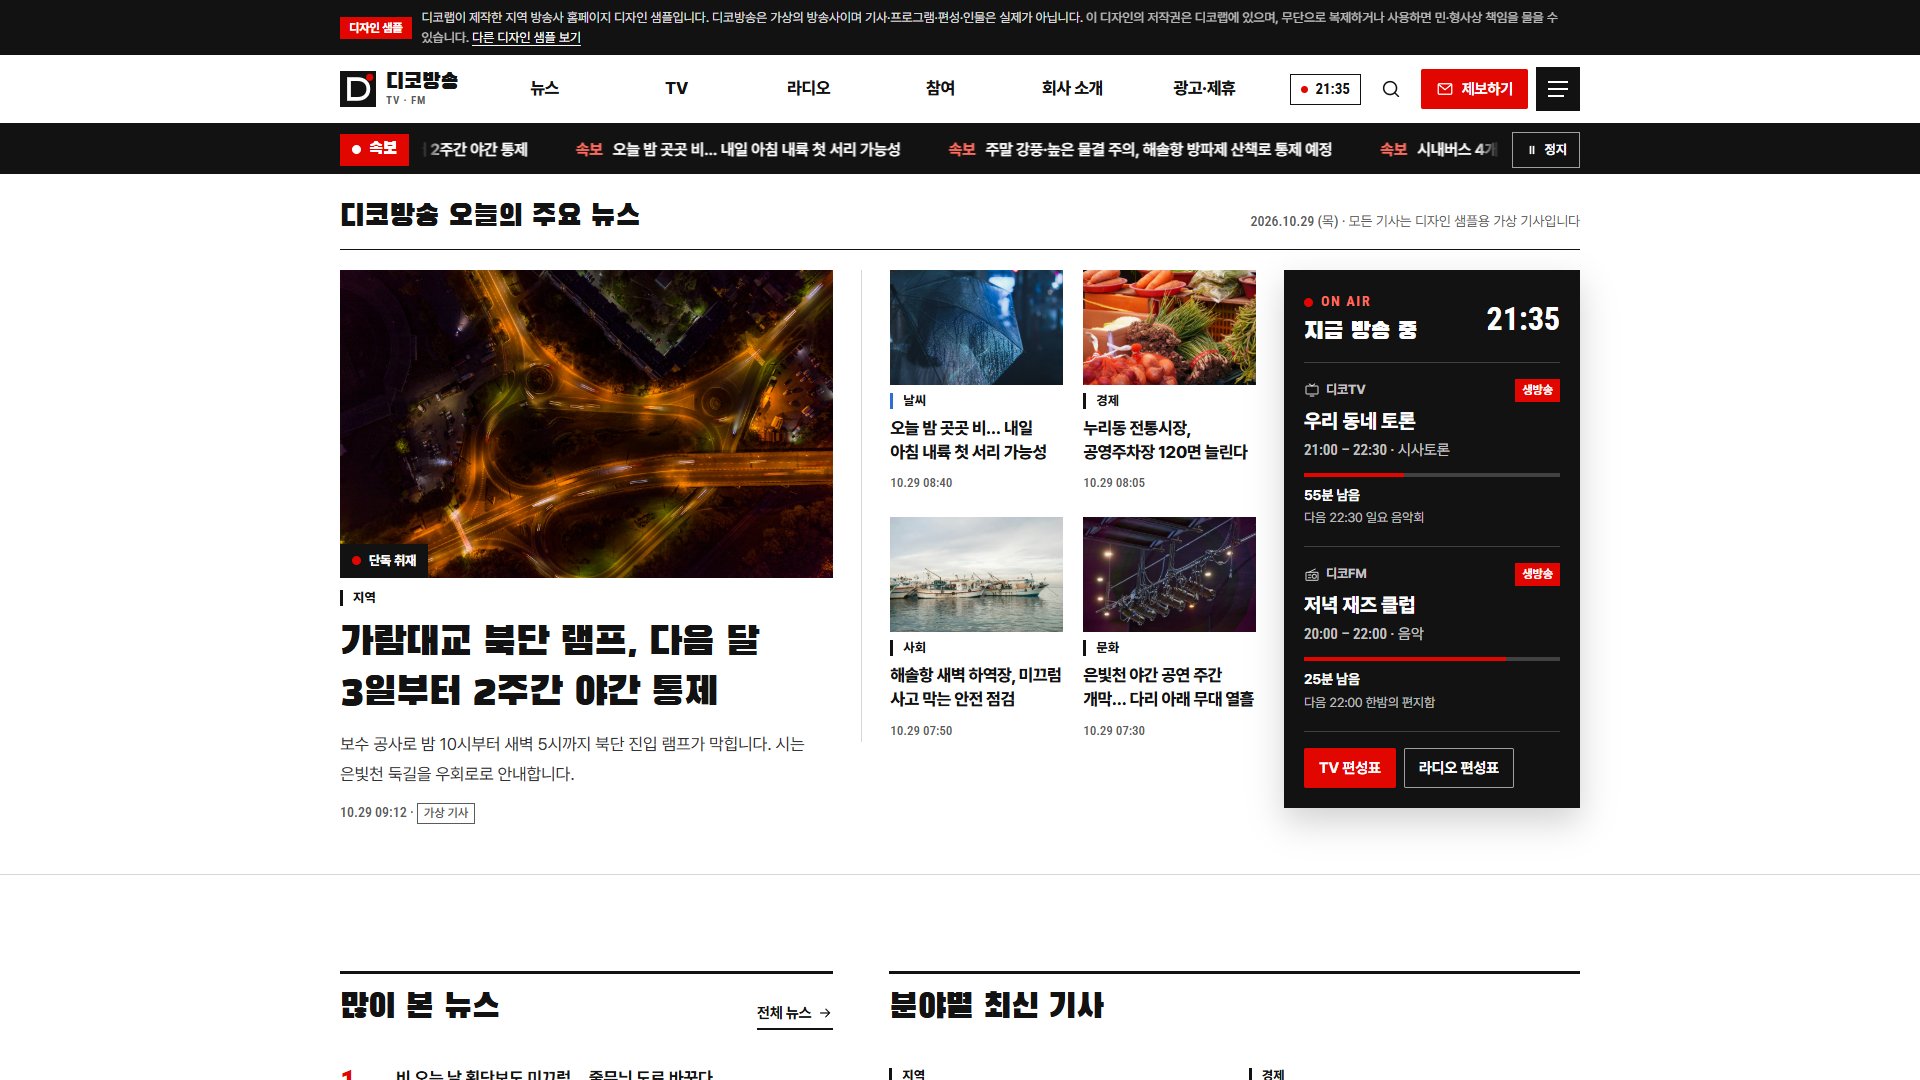The width and height of the screenshot is (1920, 1080).
Task: Click the 생방송 badge beside 디코FM
Action: (x=1537, y=574)
